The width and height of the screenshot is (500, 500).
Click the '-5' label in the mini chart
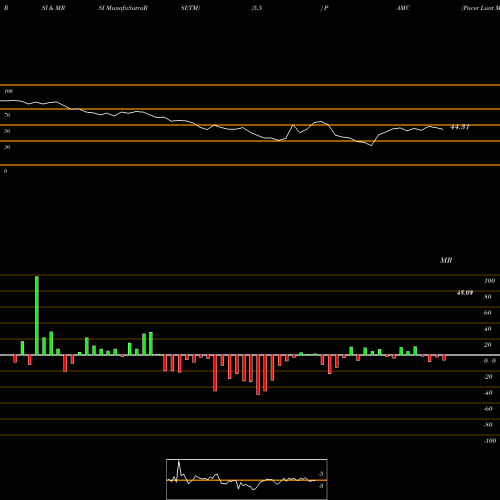pyautogui.click(x=321, y=474)
